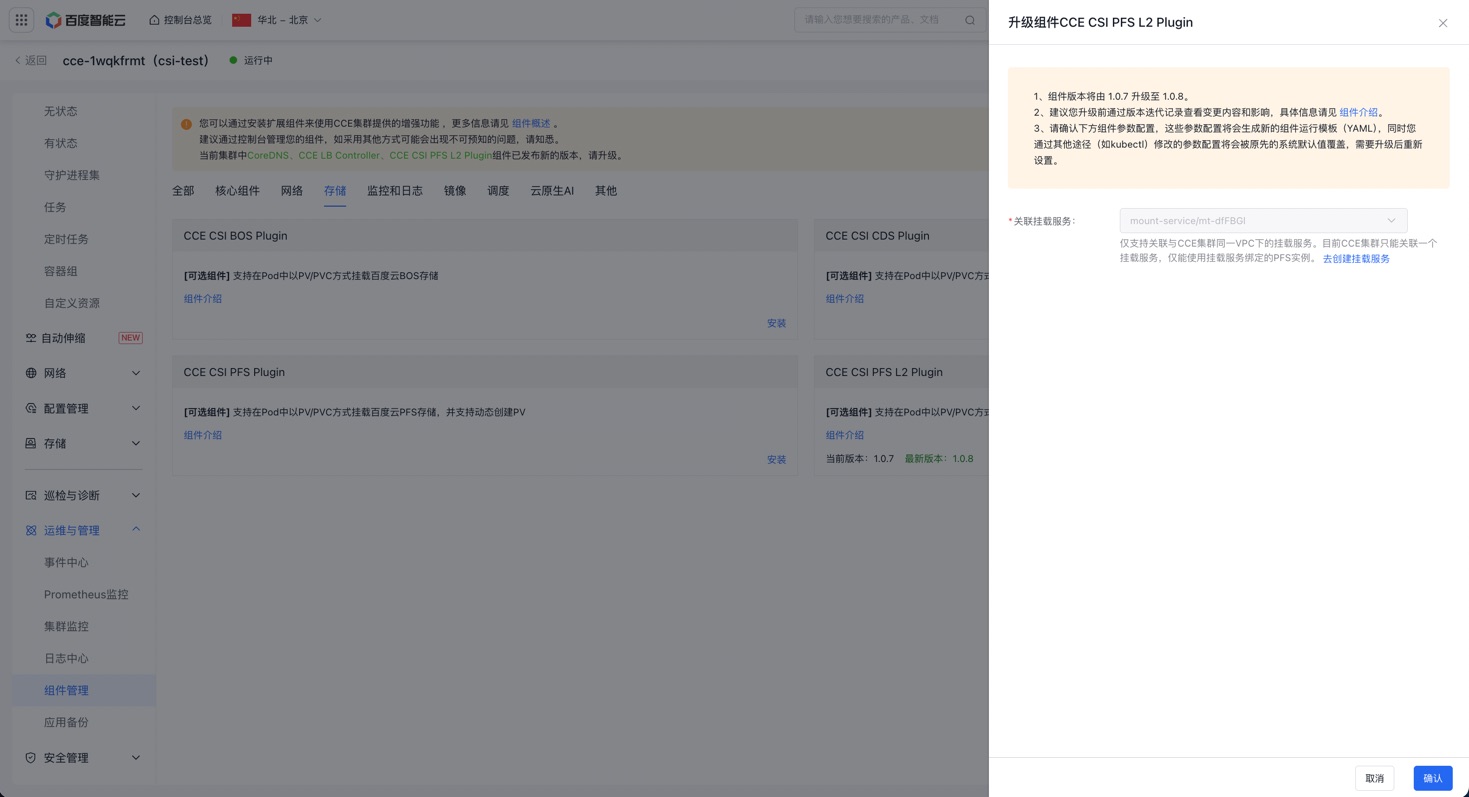Open 有状态 in the sidebar
Image resolution: width=1469 pixels, height=797 pixels.
[x=61, y=143]
